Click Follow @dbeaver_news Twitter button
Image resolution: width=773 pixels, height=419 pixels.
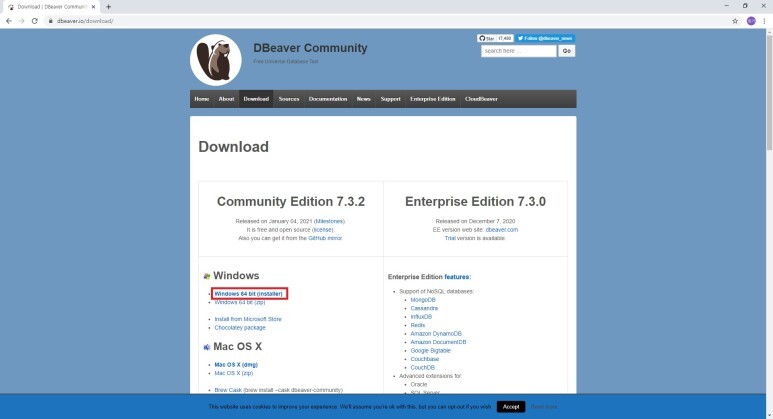point(545,38)
